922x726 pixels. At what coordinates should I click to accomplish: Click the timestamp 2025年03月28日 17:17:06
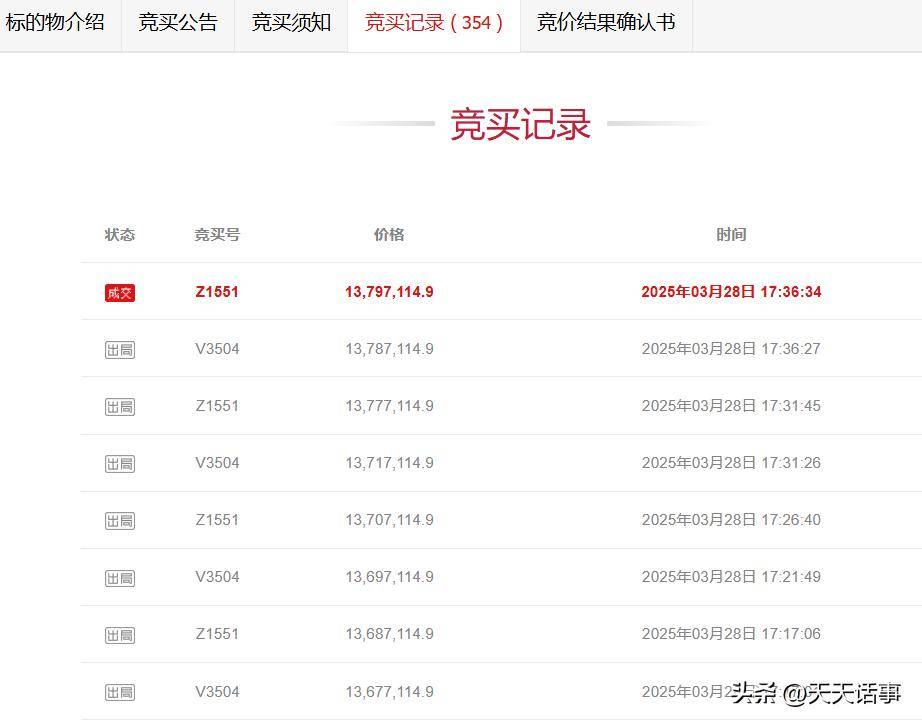click(x=731, y=634)
